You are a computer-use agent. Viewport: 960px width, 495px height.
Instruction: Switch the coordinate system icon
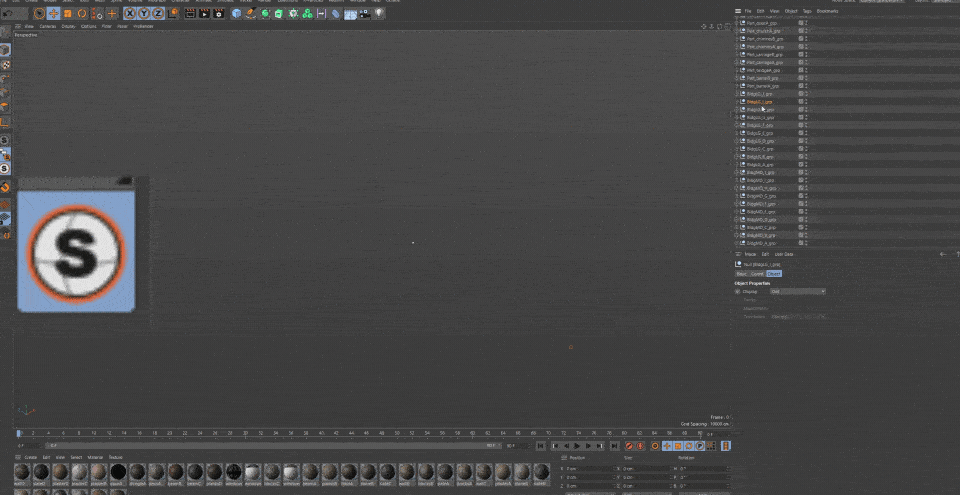click(174, 13)
